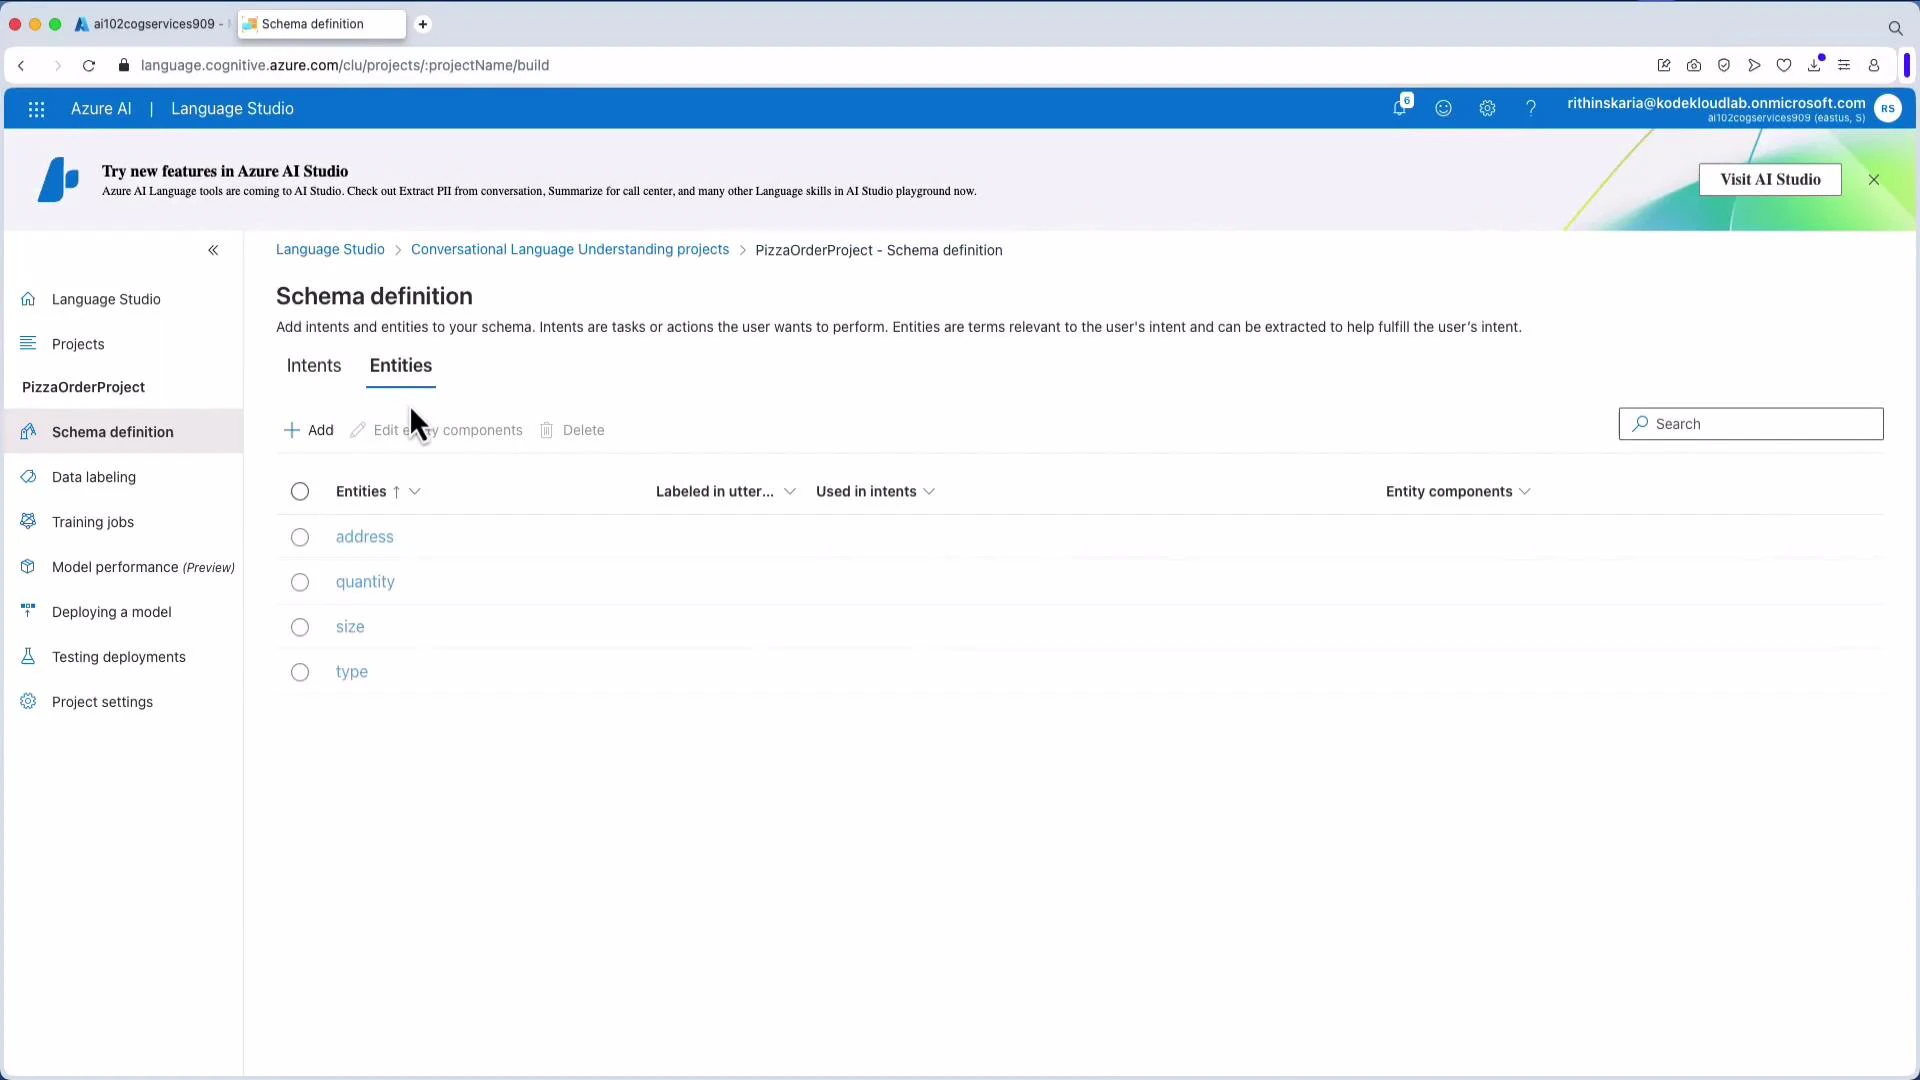Switch to the Intents tab
Image resolution: width=1920 pixels, height=1080 pixels.
[x=313, y=366]
